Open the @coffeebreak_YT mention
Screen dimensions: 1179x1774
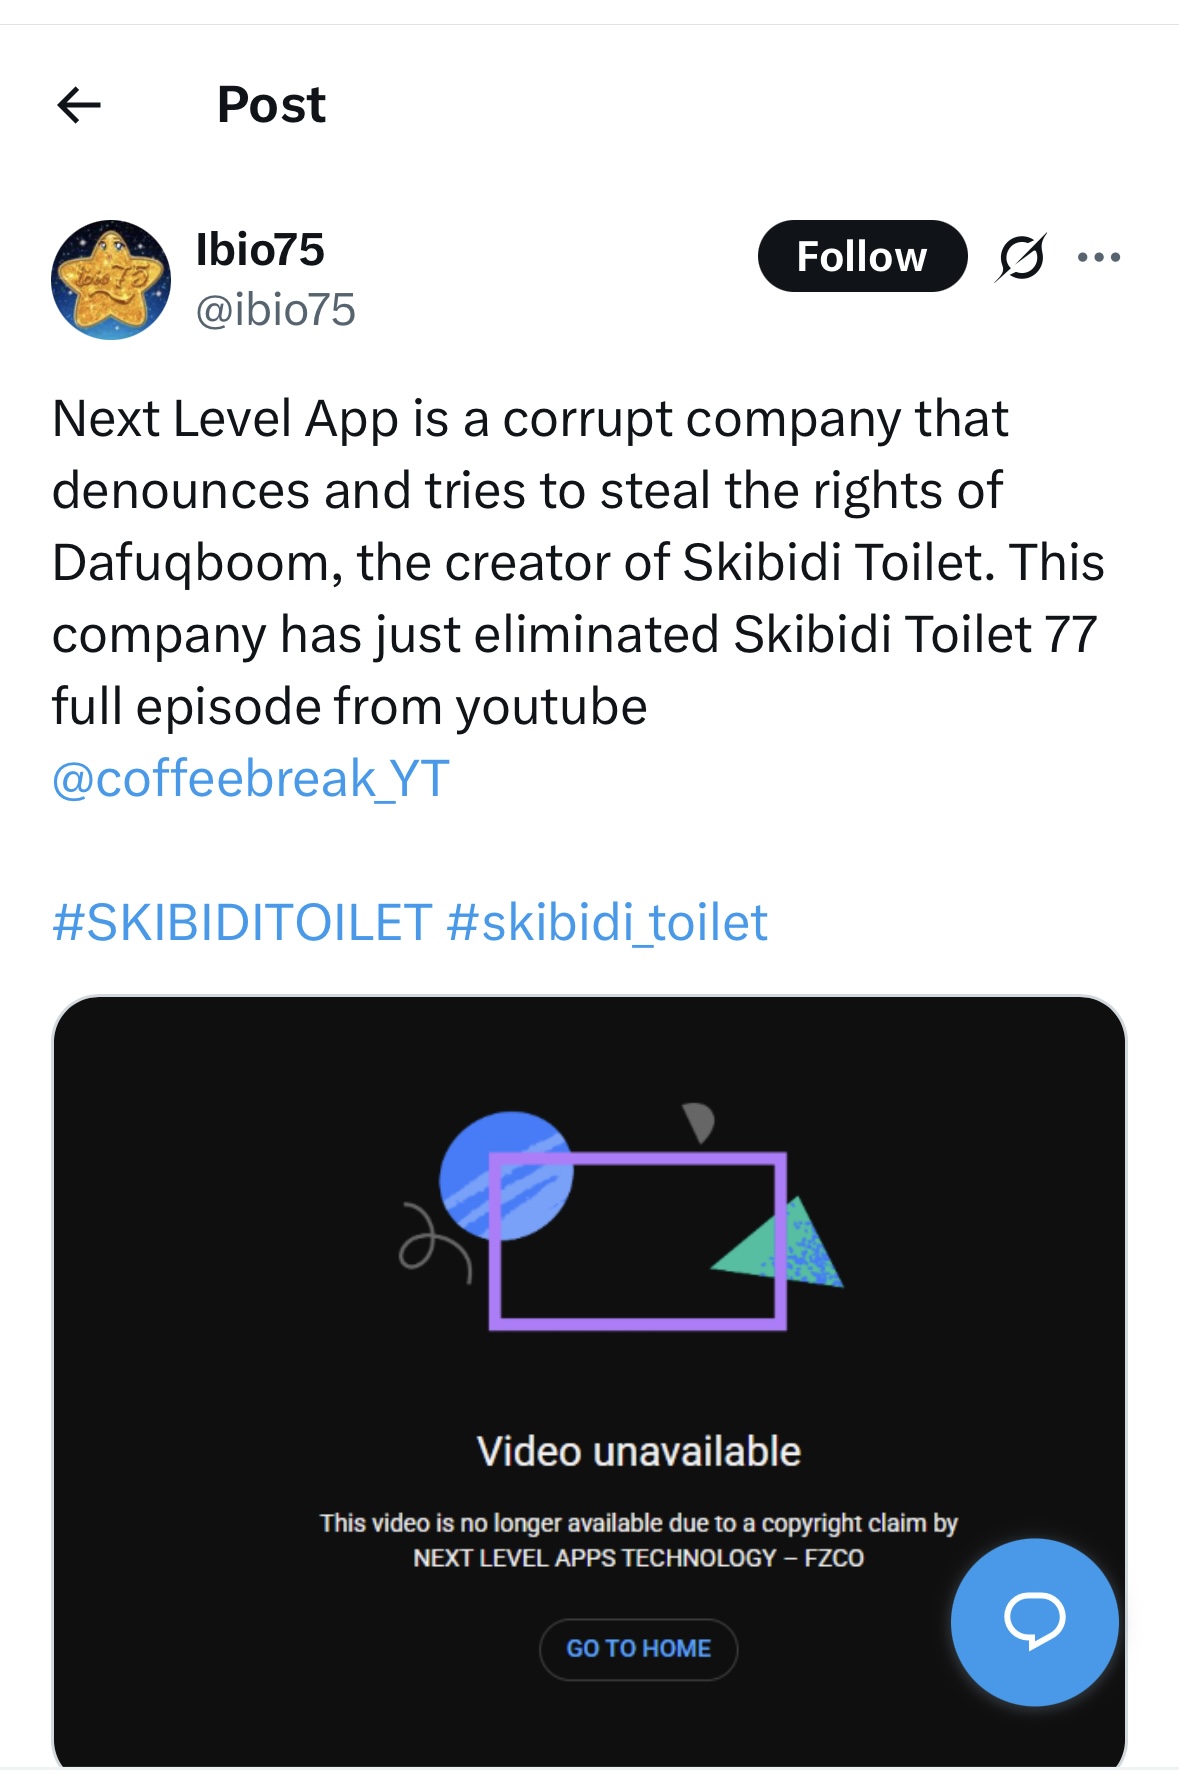point(251,778)
